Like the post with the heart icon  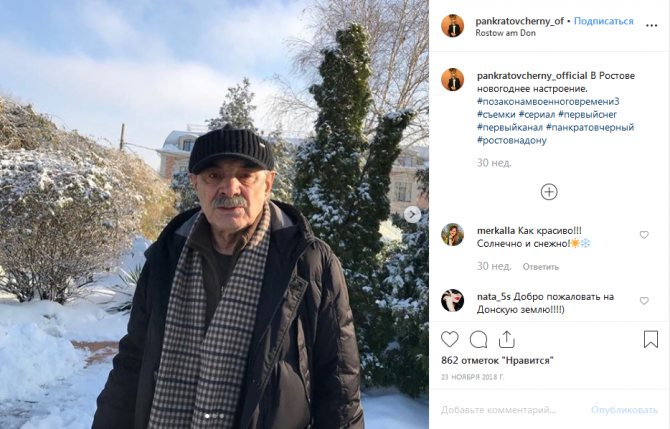[x=450, y=340]
